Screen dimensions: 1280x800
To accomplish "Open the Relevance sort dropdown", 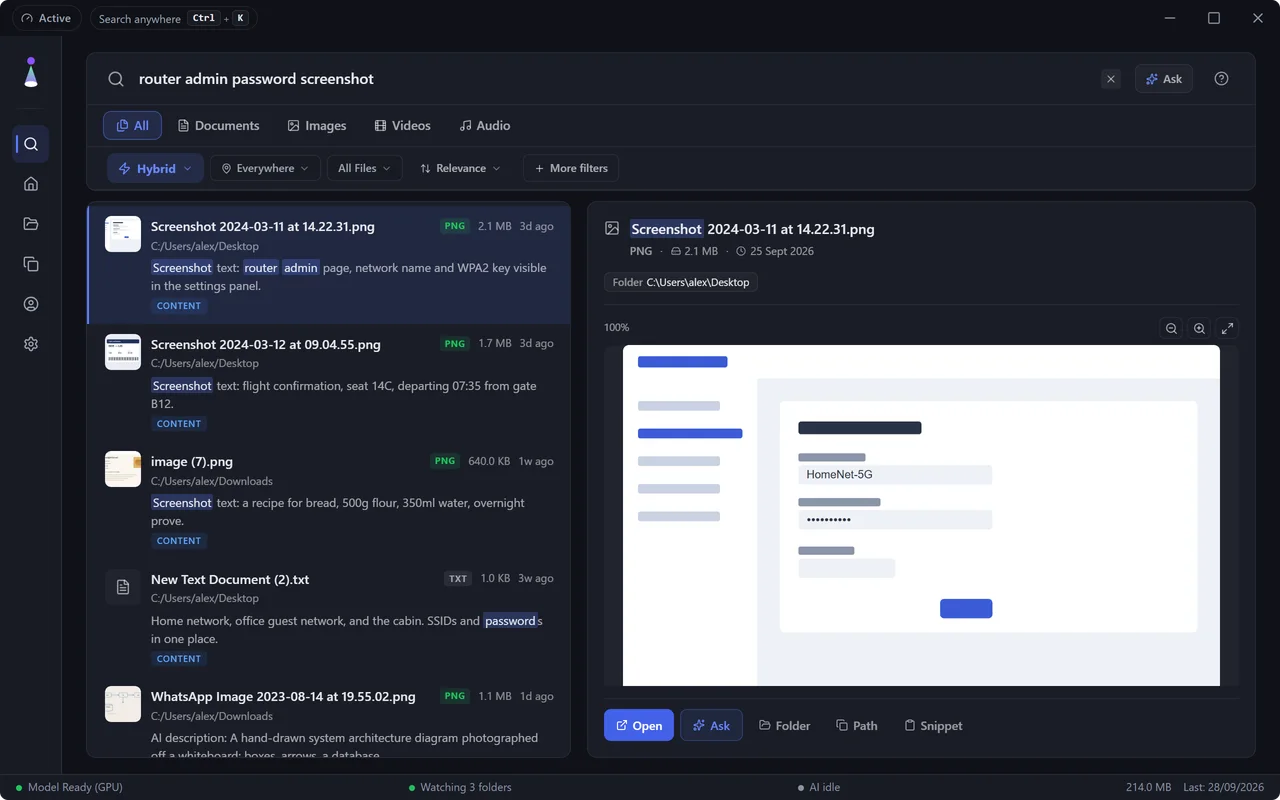I will click(x=461, y=168).
